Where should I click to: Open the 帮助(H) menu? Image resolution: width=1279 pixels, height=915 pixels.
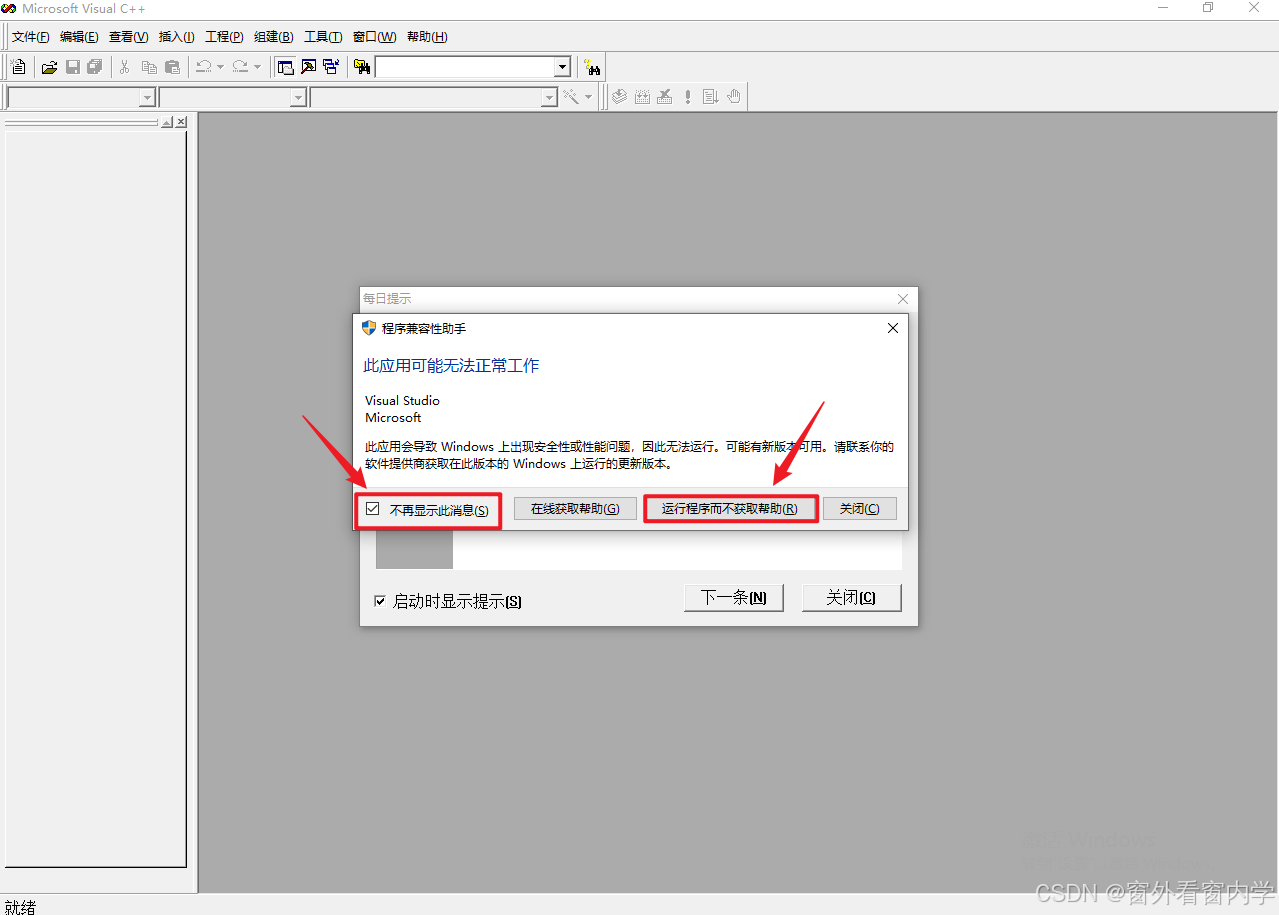(427, 37)
